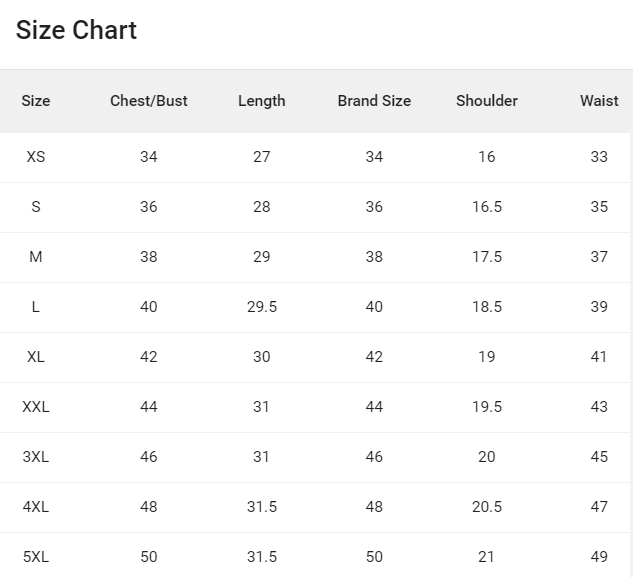Click the S size row label
This screenshot has height=577, width=633.
(x=36, y=207)
